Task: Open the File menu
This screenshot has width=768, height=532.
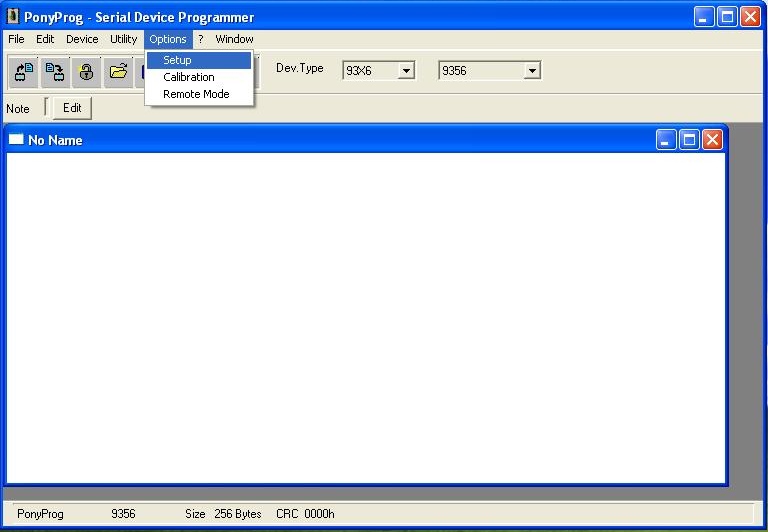Action: pyautogui.click(x=16, y=39)
